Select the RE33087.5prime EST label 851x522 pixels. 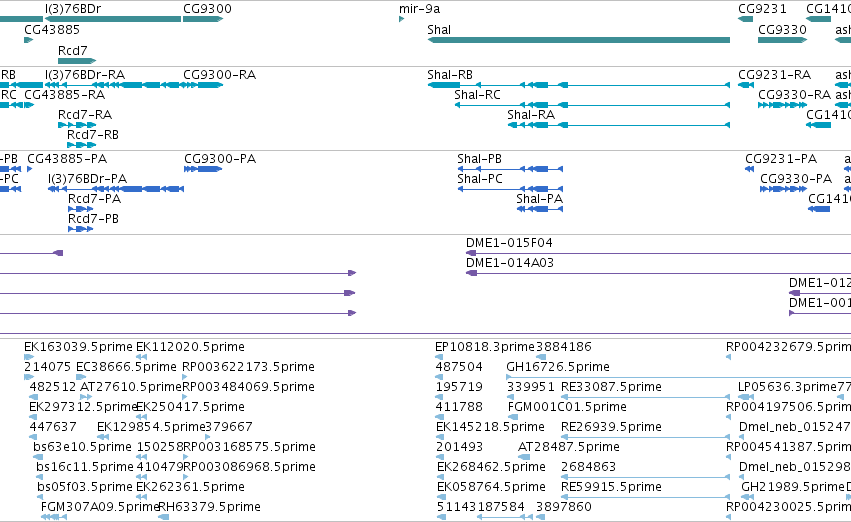[x=611, y=387]
